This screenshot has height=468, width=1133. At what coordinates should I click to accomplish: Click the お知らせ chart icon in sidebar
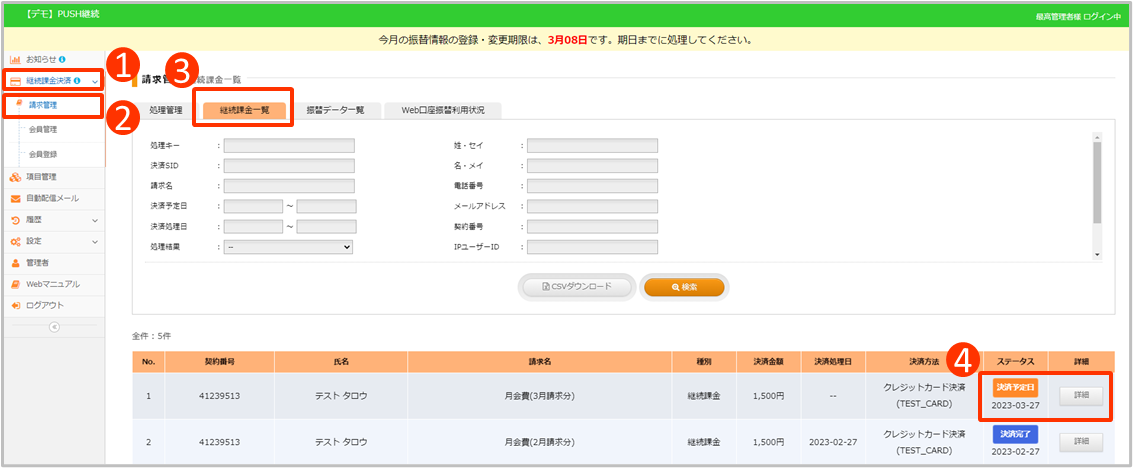(x=15, y=60)
